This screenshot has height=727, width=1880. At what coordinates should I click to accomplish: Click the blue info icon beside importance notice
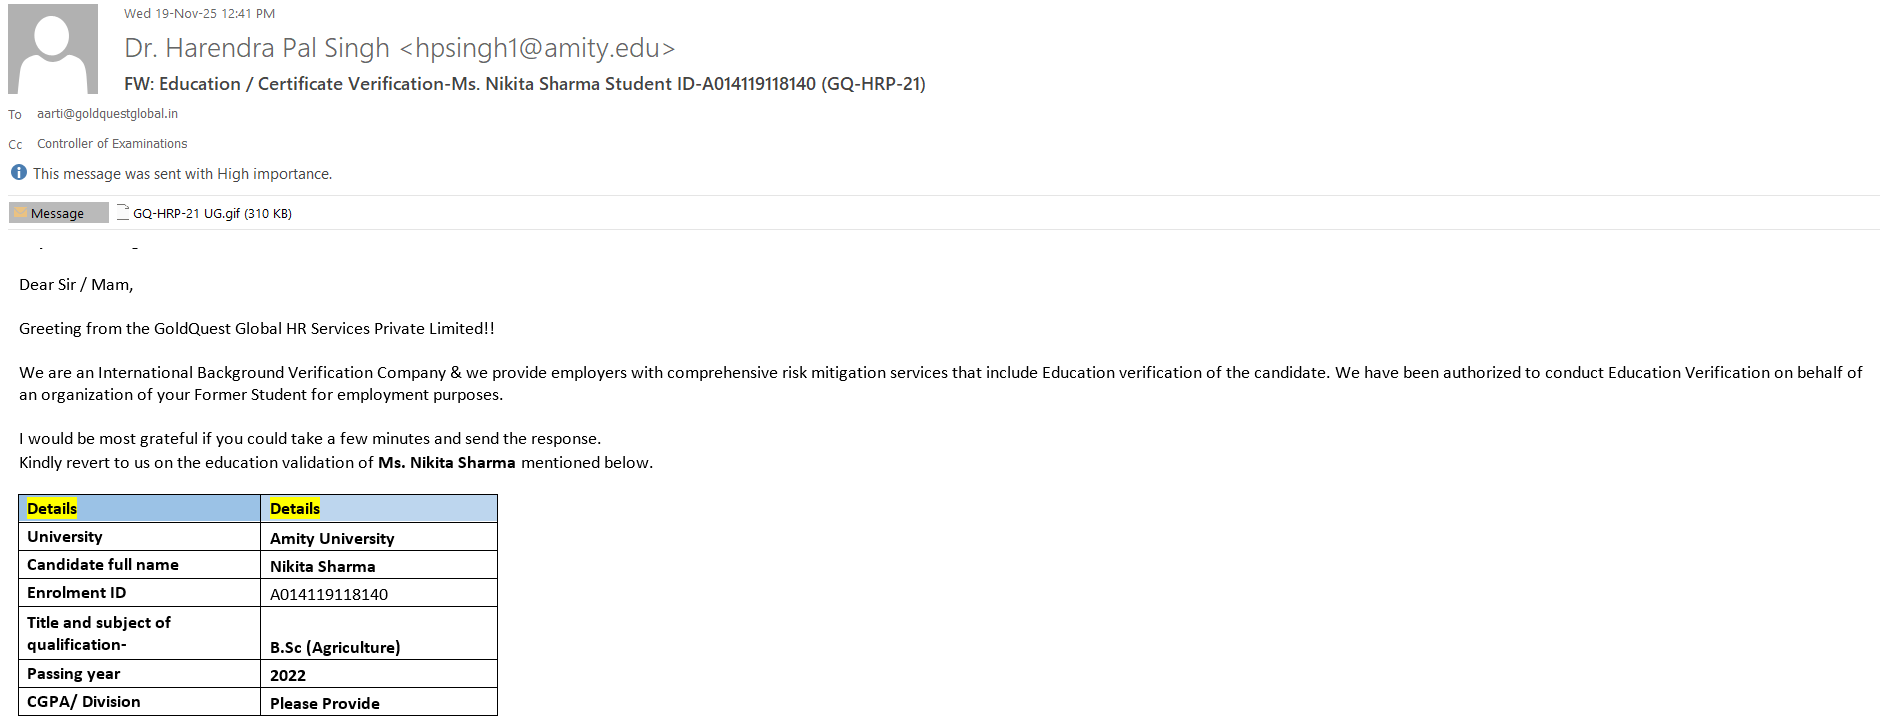pos(19,173)
